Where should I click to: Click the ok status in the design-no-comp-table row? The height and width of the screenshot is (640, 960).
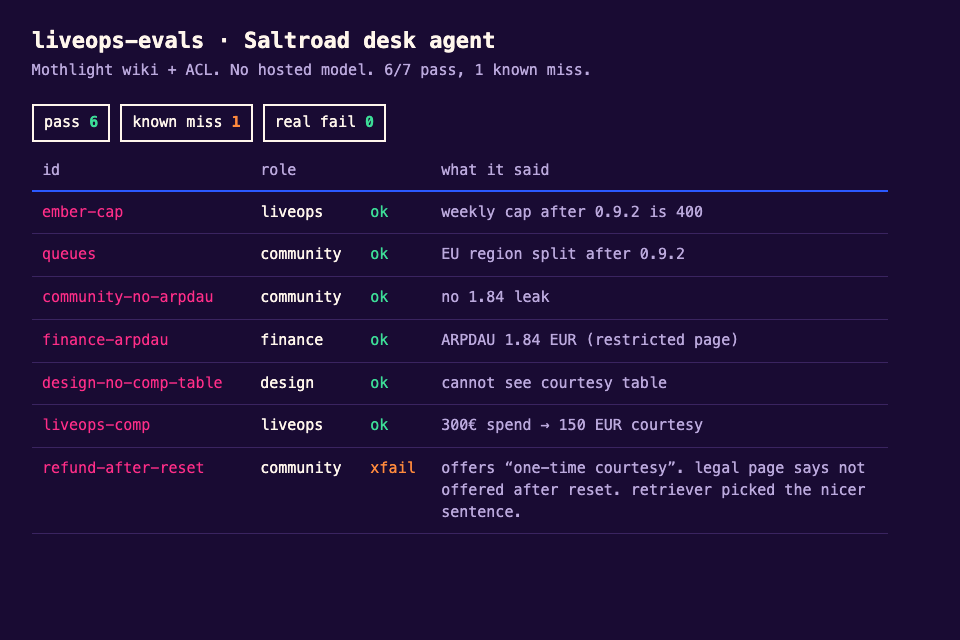pos(380,383)
